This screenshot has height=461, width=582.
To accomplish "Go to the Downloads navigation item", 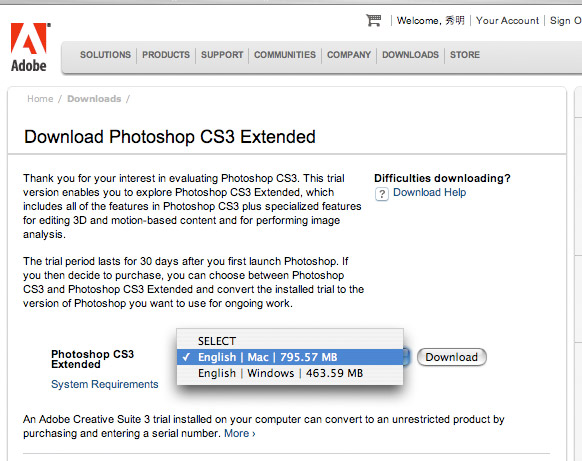I will [x=411, y=55].
